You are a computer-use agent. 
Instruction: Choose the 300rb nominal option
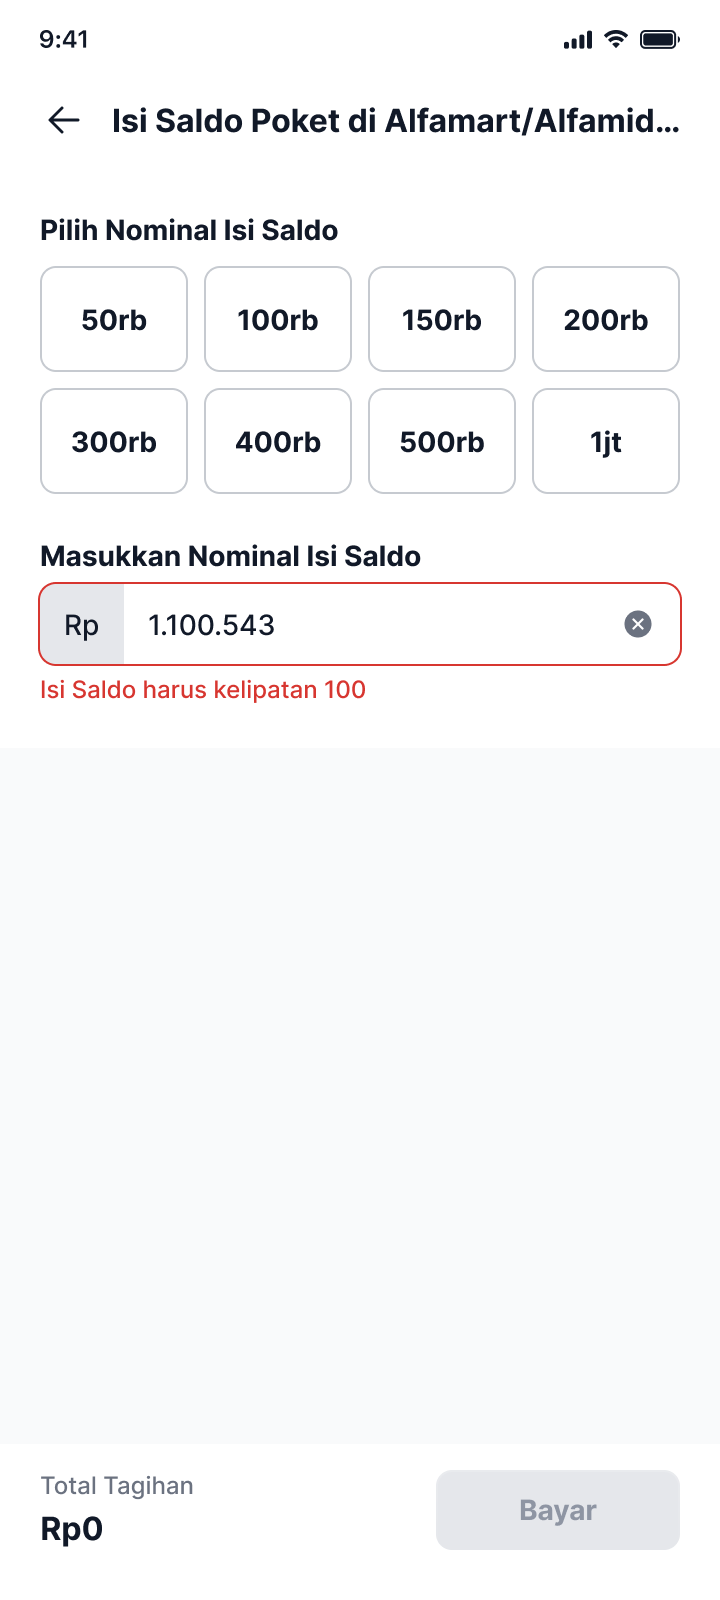point(114,441)
